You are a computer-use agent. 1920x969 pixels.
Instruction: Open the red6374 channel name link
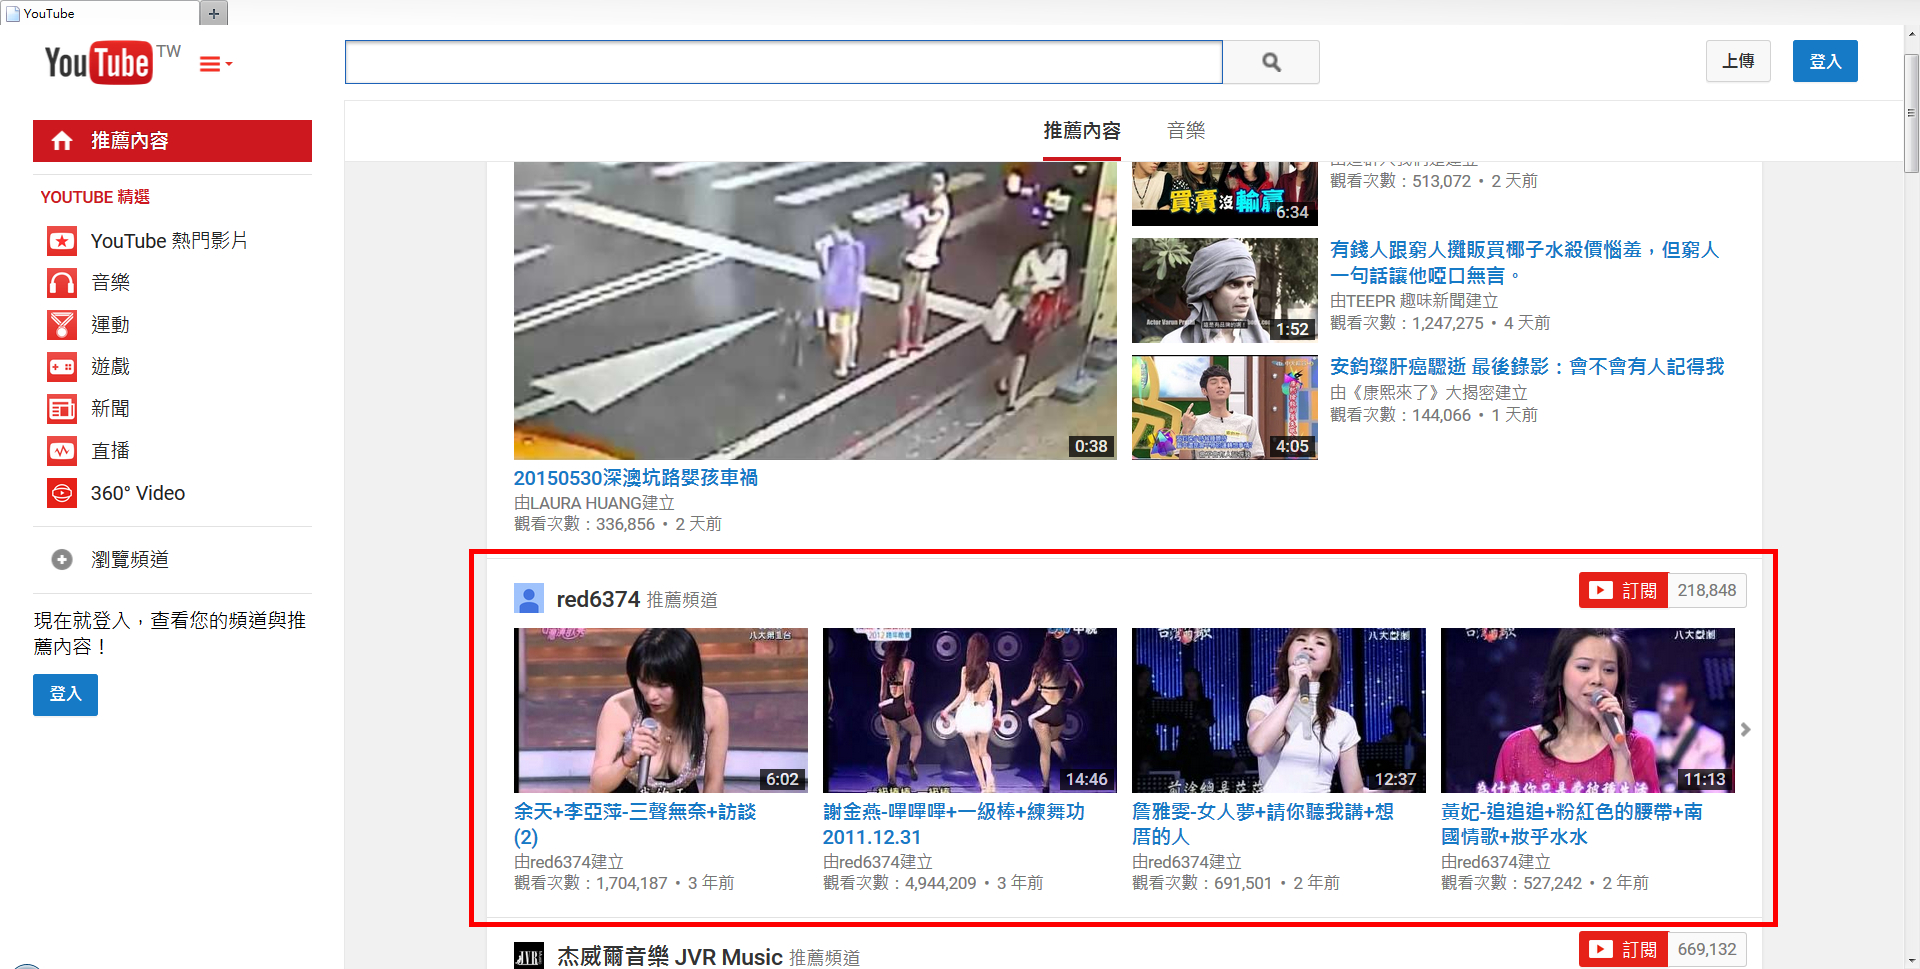[x=598, y=599]
